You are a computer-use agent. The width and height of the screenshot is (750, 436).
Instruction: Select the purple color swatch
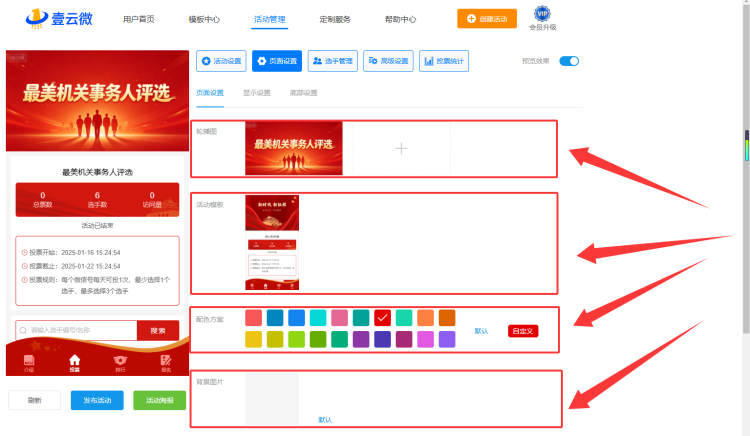[x=361, y=339]
